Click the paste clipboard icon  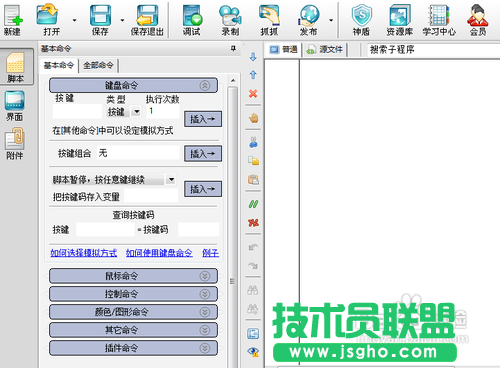click(253, 179)
